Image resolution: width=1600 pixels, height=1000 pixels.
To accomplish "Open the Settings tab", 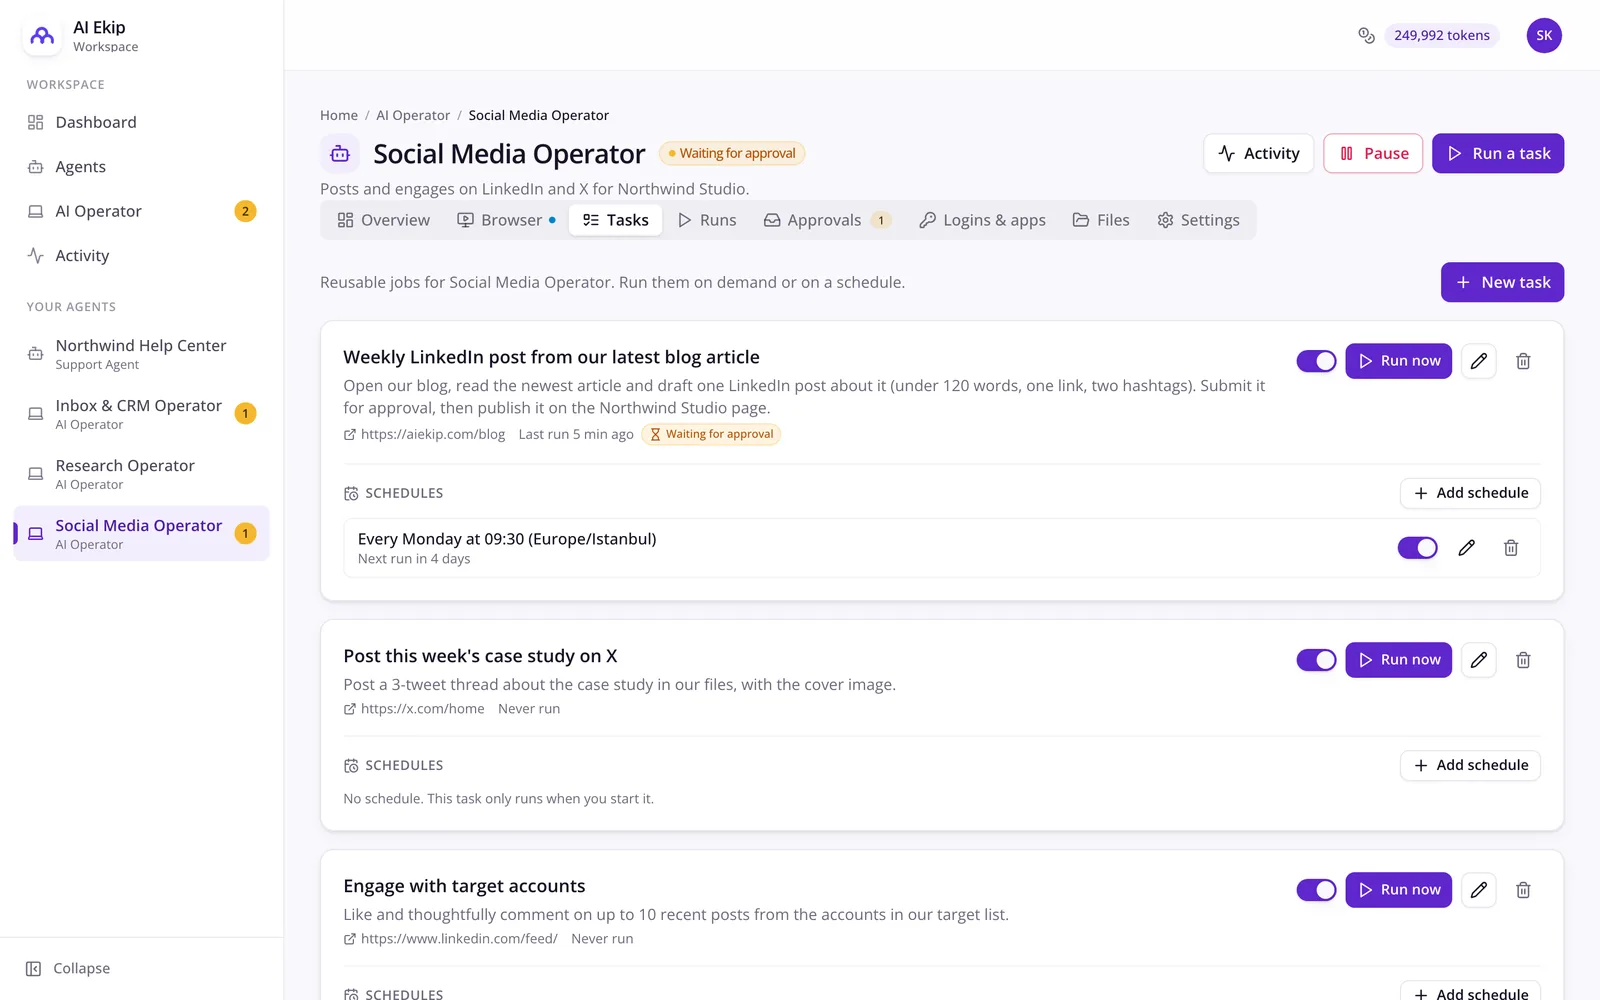I will 1198,220.
